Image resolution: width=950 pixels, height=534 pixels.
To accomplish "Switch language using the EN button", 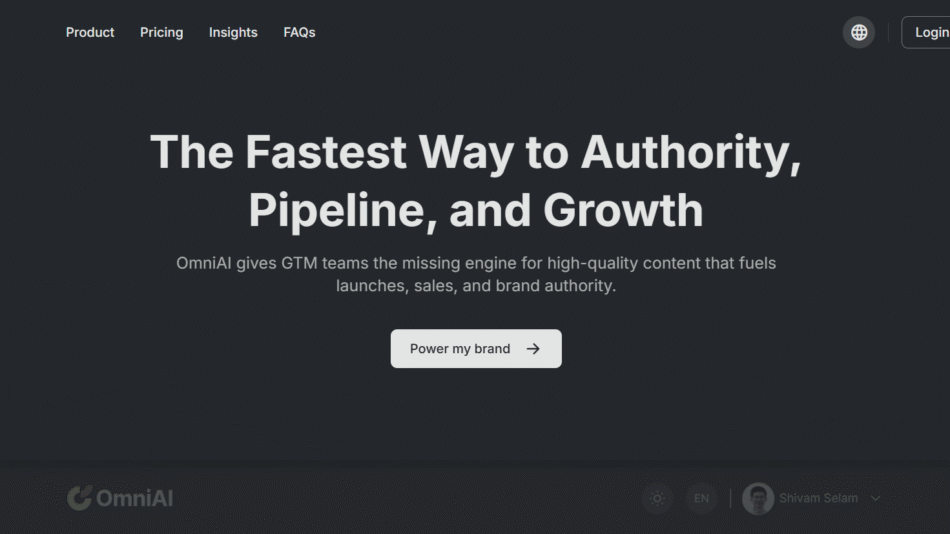I will pyautogui.click(x=701, y=498).
